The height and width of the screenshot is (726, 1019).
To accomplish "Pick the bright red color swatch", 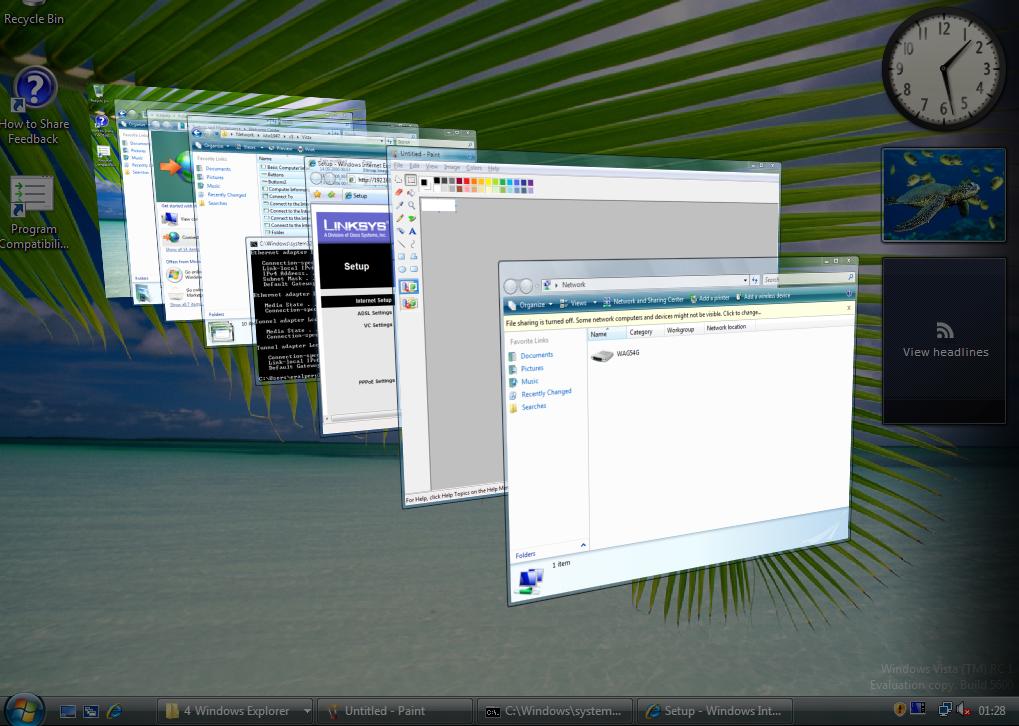I will (x=467, y=181).
